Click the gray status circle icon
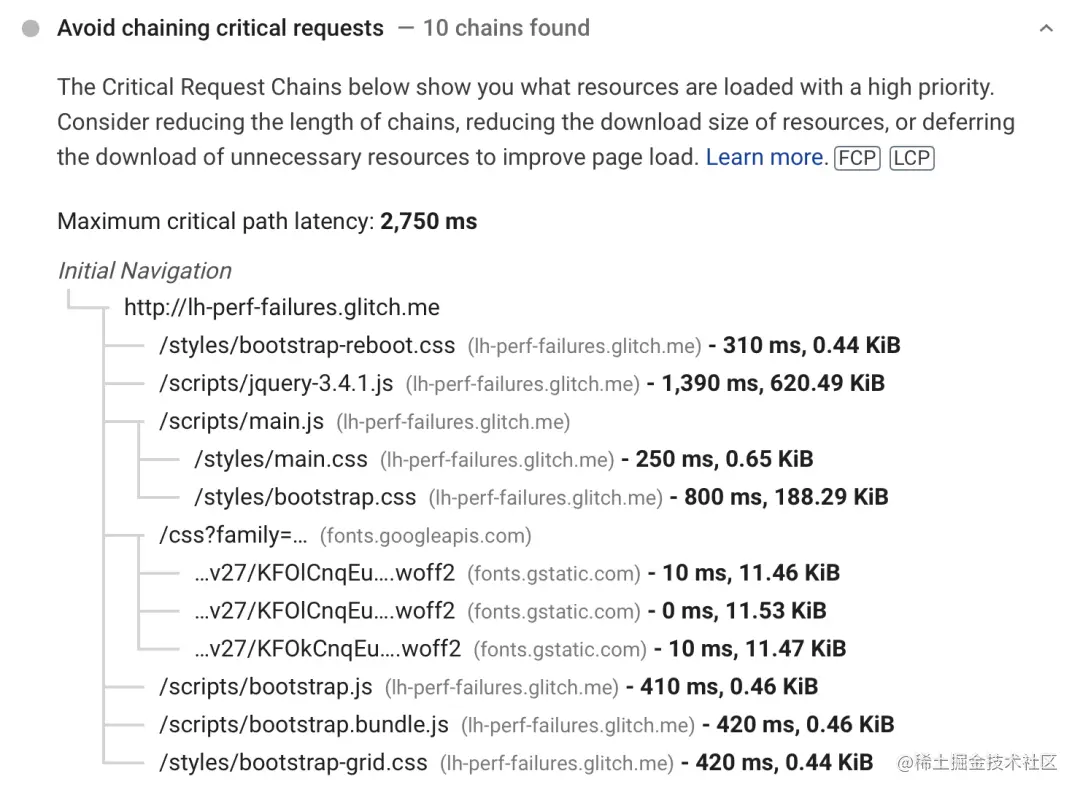 (x=31, y=29)
